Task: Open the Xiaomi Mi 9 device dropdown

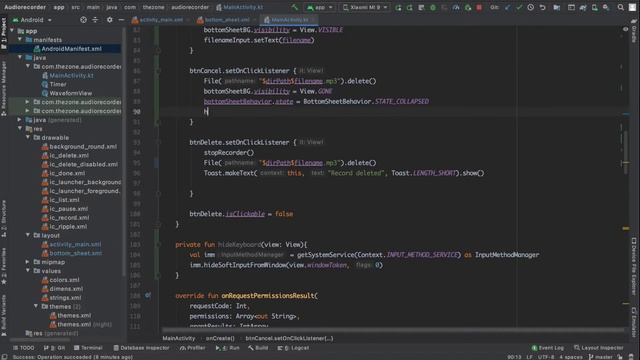Action: (365, 7)
